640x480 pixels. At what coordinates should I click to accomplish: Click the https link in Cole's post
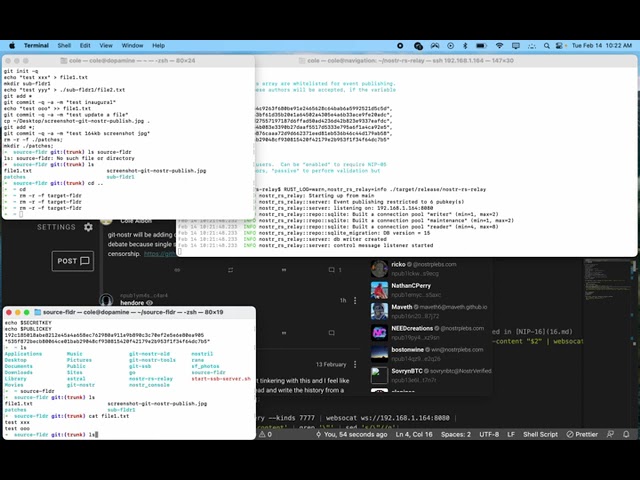160,254
